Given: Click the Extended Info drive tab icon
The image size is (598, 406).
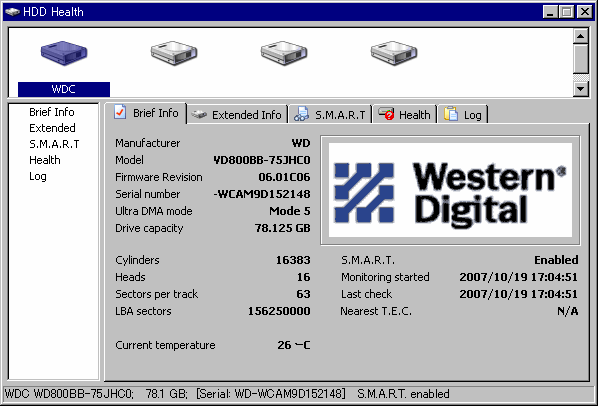Looking at the screenshot, I should (x=199, y=114).
